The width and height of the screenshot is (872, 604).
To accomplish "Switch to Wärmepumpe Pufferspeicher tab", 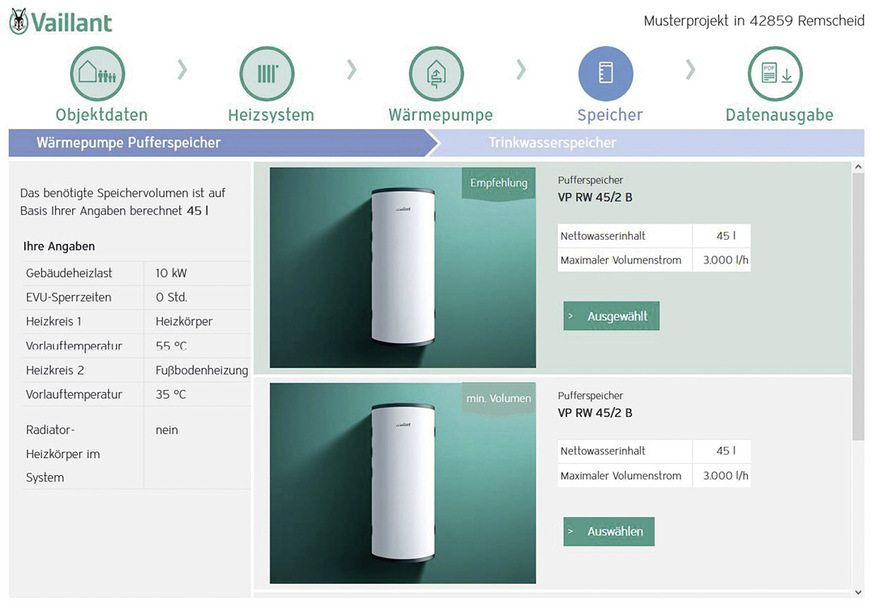I will (x=128, y=143).
